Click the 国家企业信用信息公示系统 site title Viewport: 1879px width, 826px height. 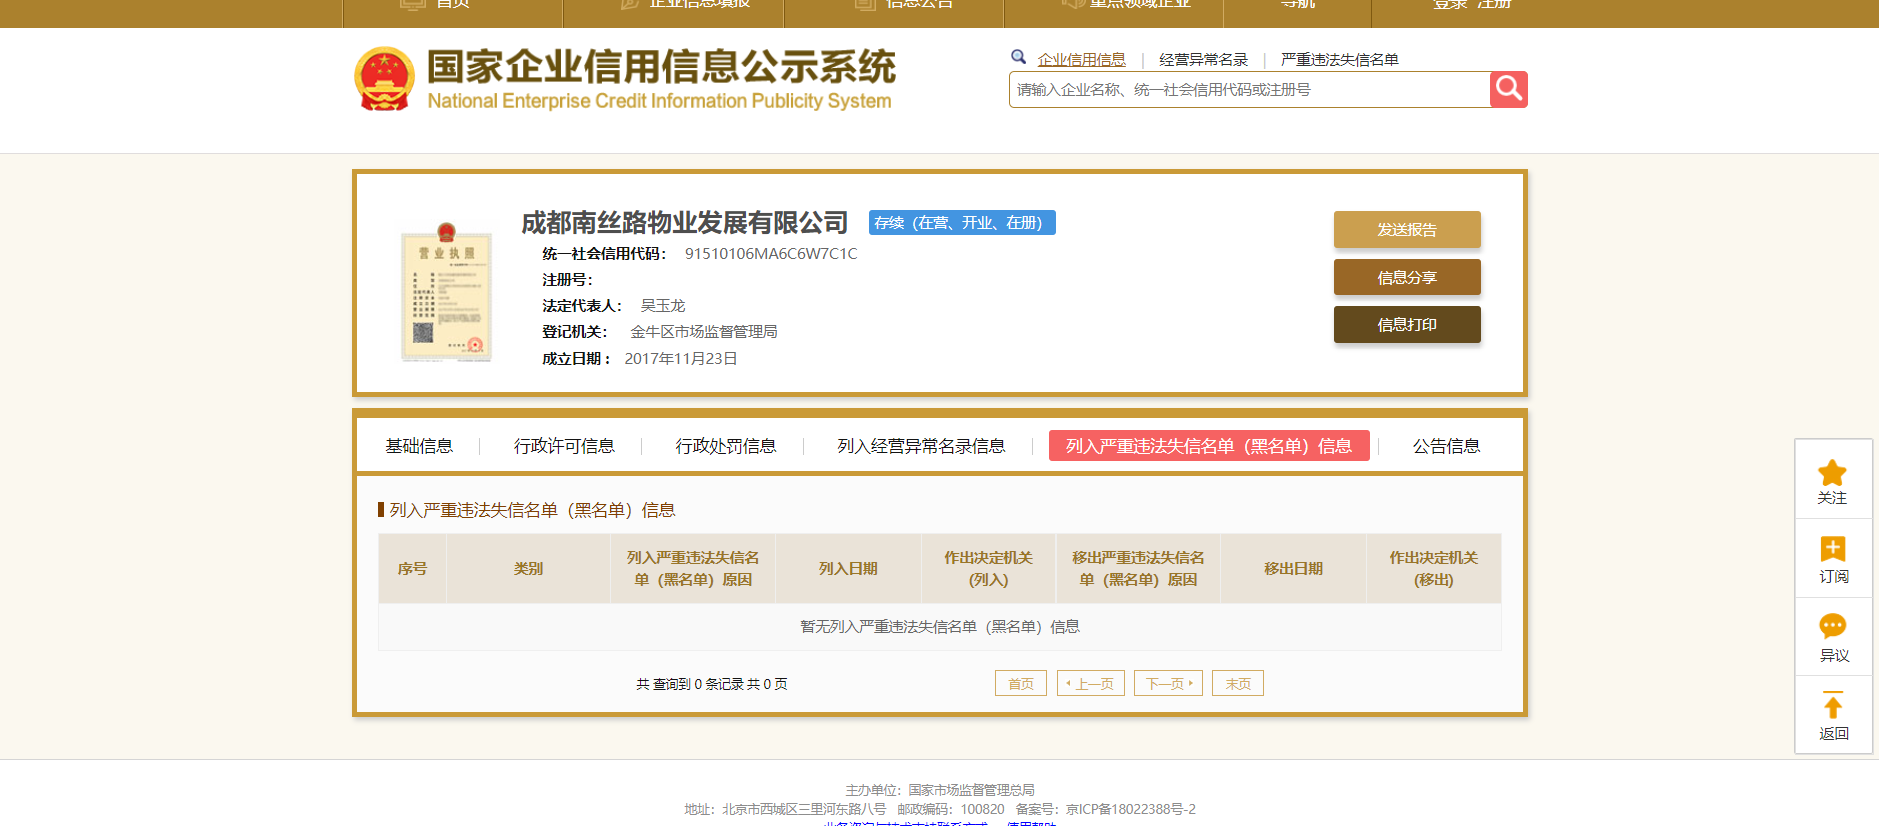point(661,67)
